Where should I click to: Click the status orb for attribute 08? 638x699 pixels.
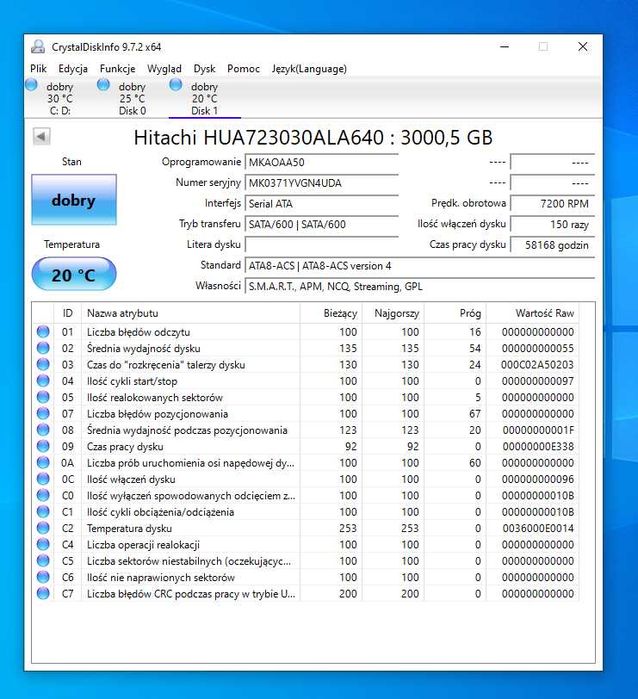pyautogui.click(x=43, y=430)
